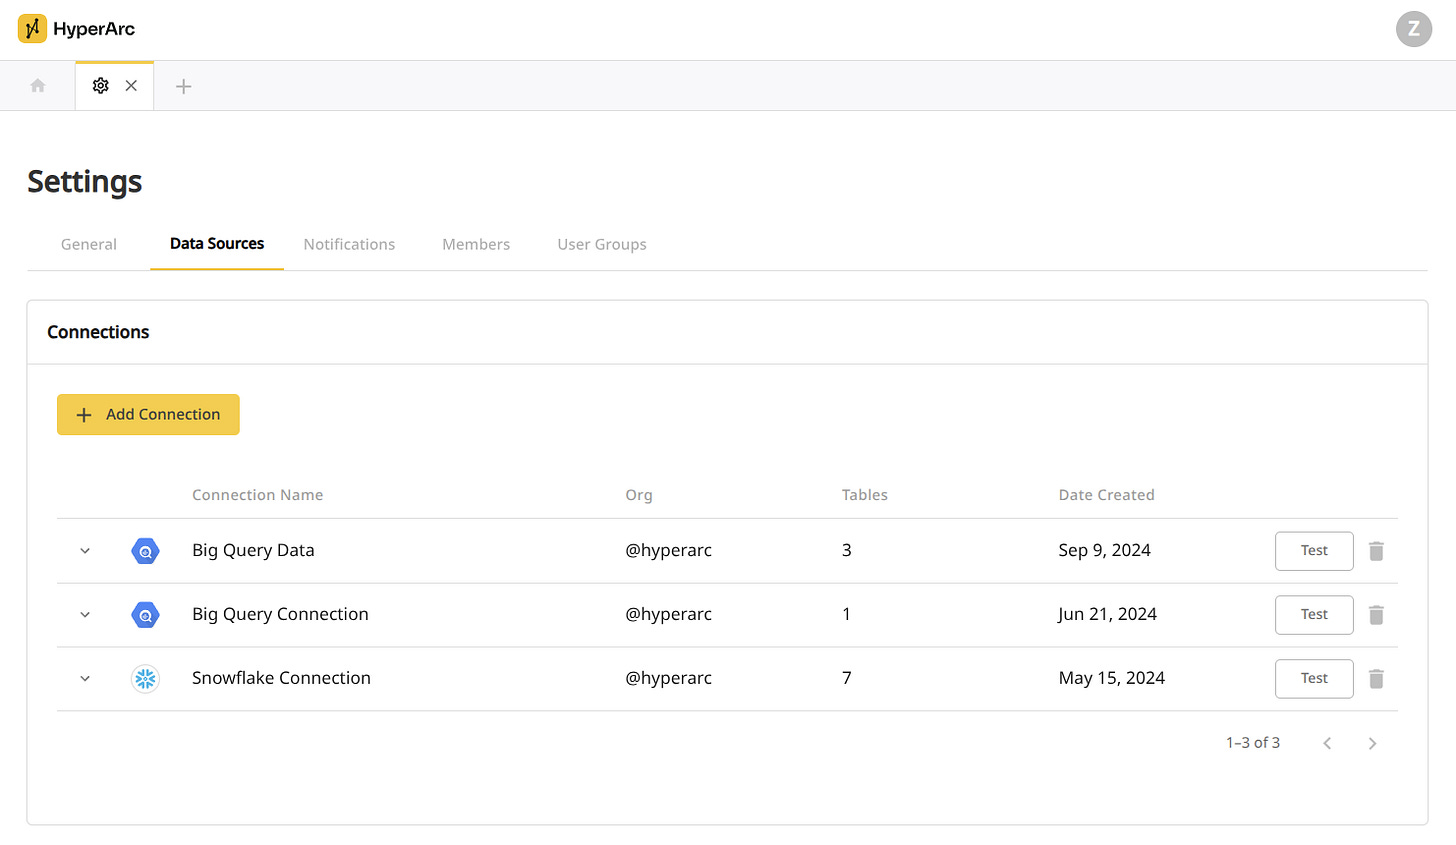Switch to the Members tab
Image resolution: width=1456 pixels, height=845 pixels.
[x=476, y=244]
